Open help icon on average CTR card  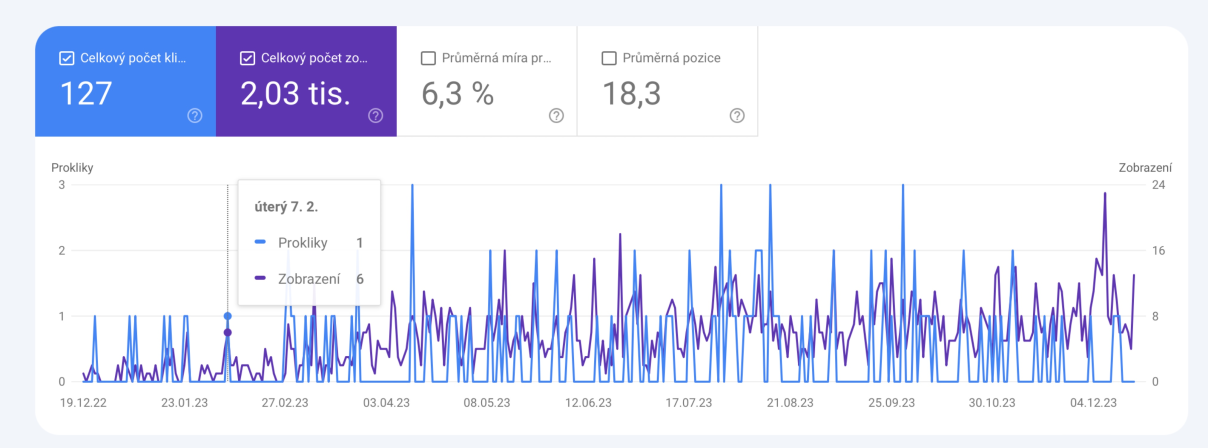(556, 116)
